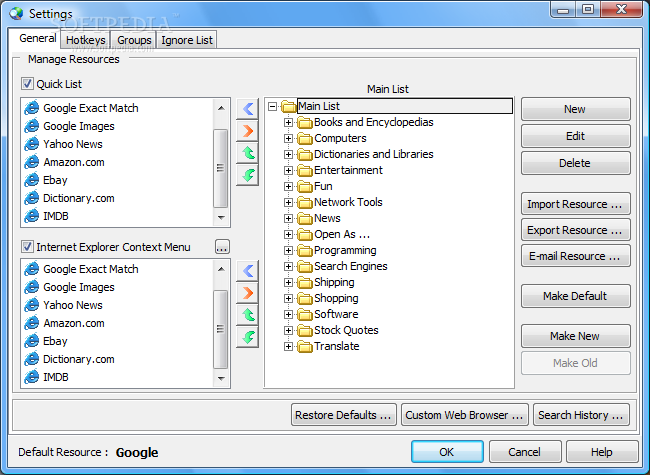Viewport: 650px width, 475px height.
Task: Switch to the General tab
Action: pyautogui.click(x=38, y=39)
